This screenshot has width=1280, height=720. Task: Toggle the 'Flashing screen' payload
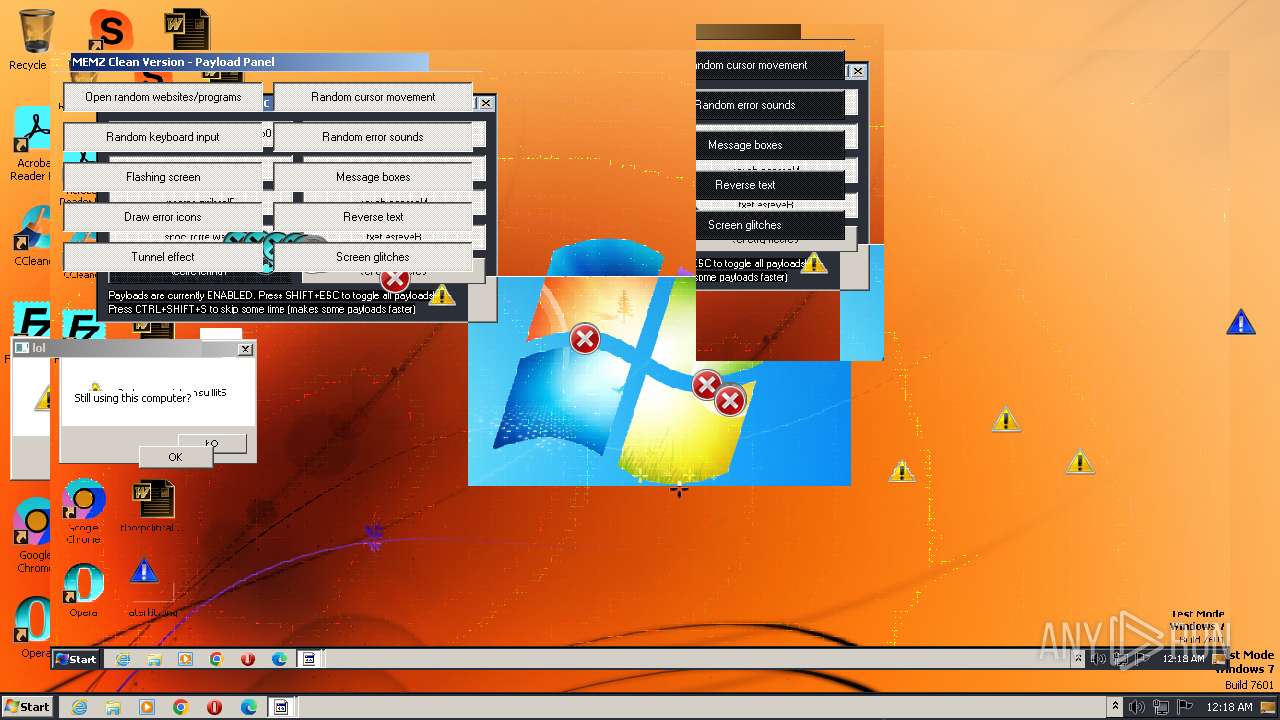[x=163, y=177]
